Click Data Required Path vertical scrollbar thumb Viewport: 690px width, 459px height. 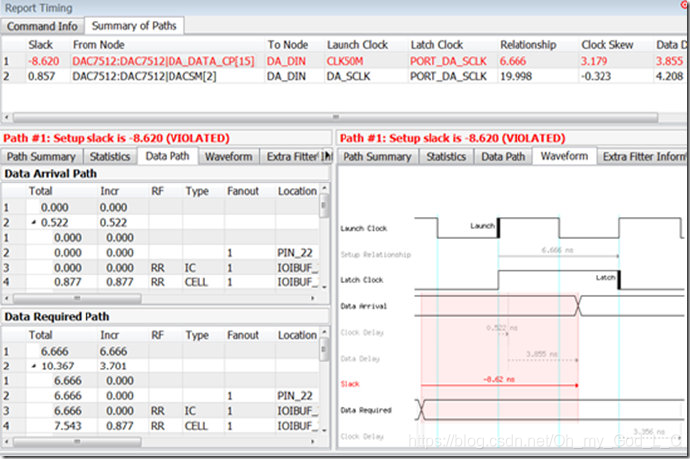pyautogui.click(x=324, y=350)
